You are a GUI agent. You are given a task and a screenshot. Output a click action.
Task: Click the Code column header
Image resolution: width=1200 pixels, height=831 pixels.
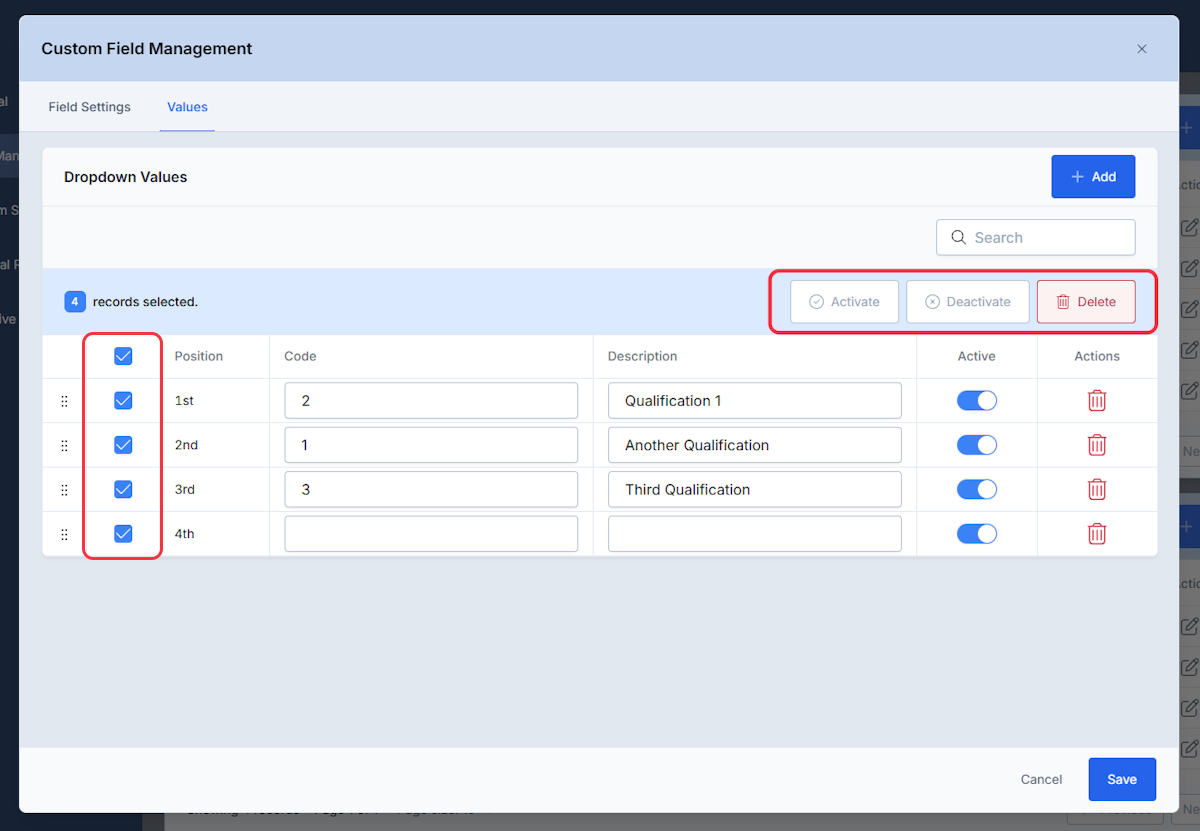(300, 356)
